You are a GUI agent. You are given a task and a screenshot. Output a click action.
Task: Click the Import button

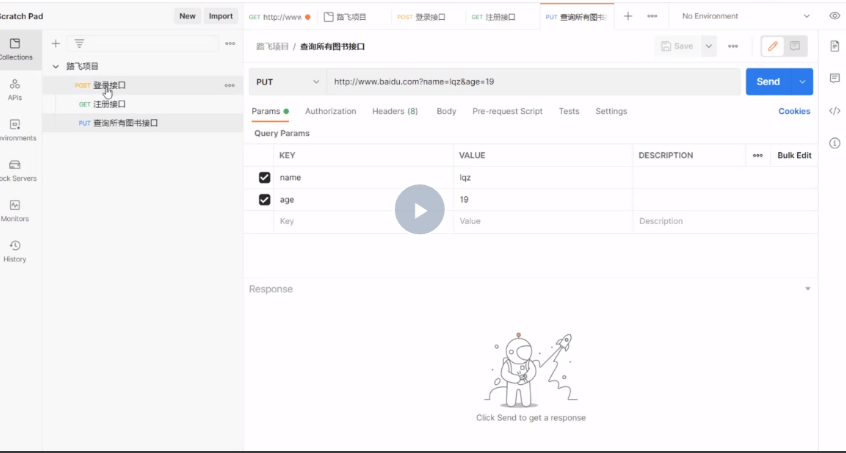(221, 16)
